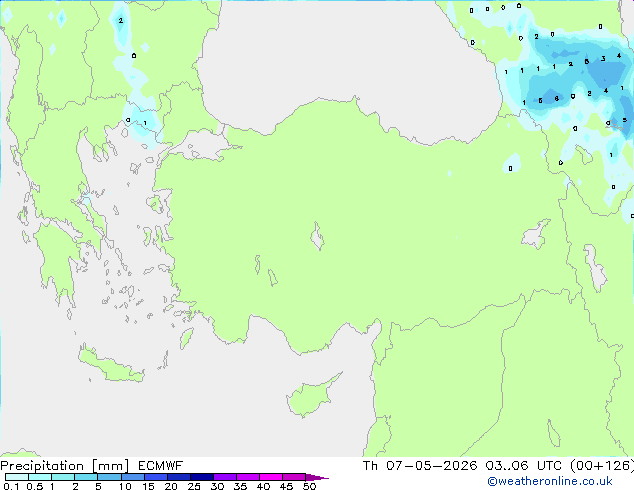Click the "(00+126)" forecast offset text
This screenshot has height=490, width=634.
(602, 466)
